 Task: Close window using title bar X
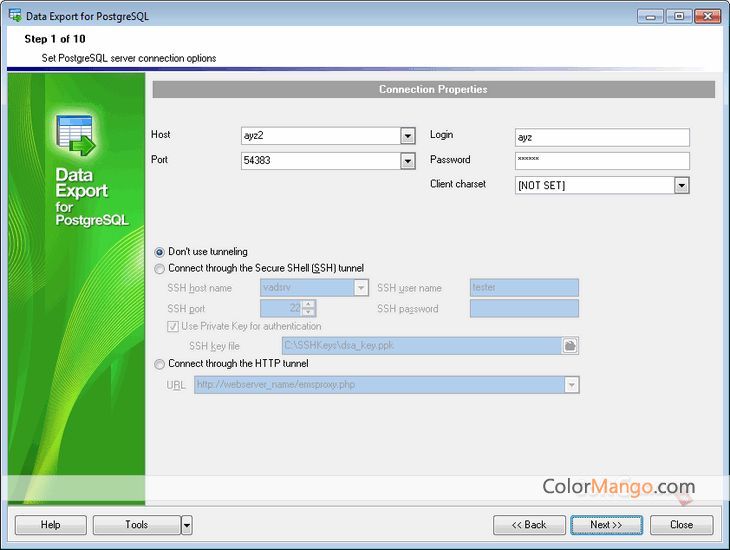[708, 17]
